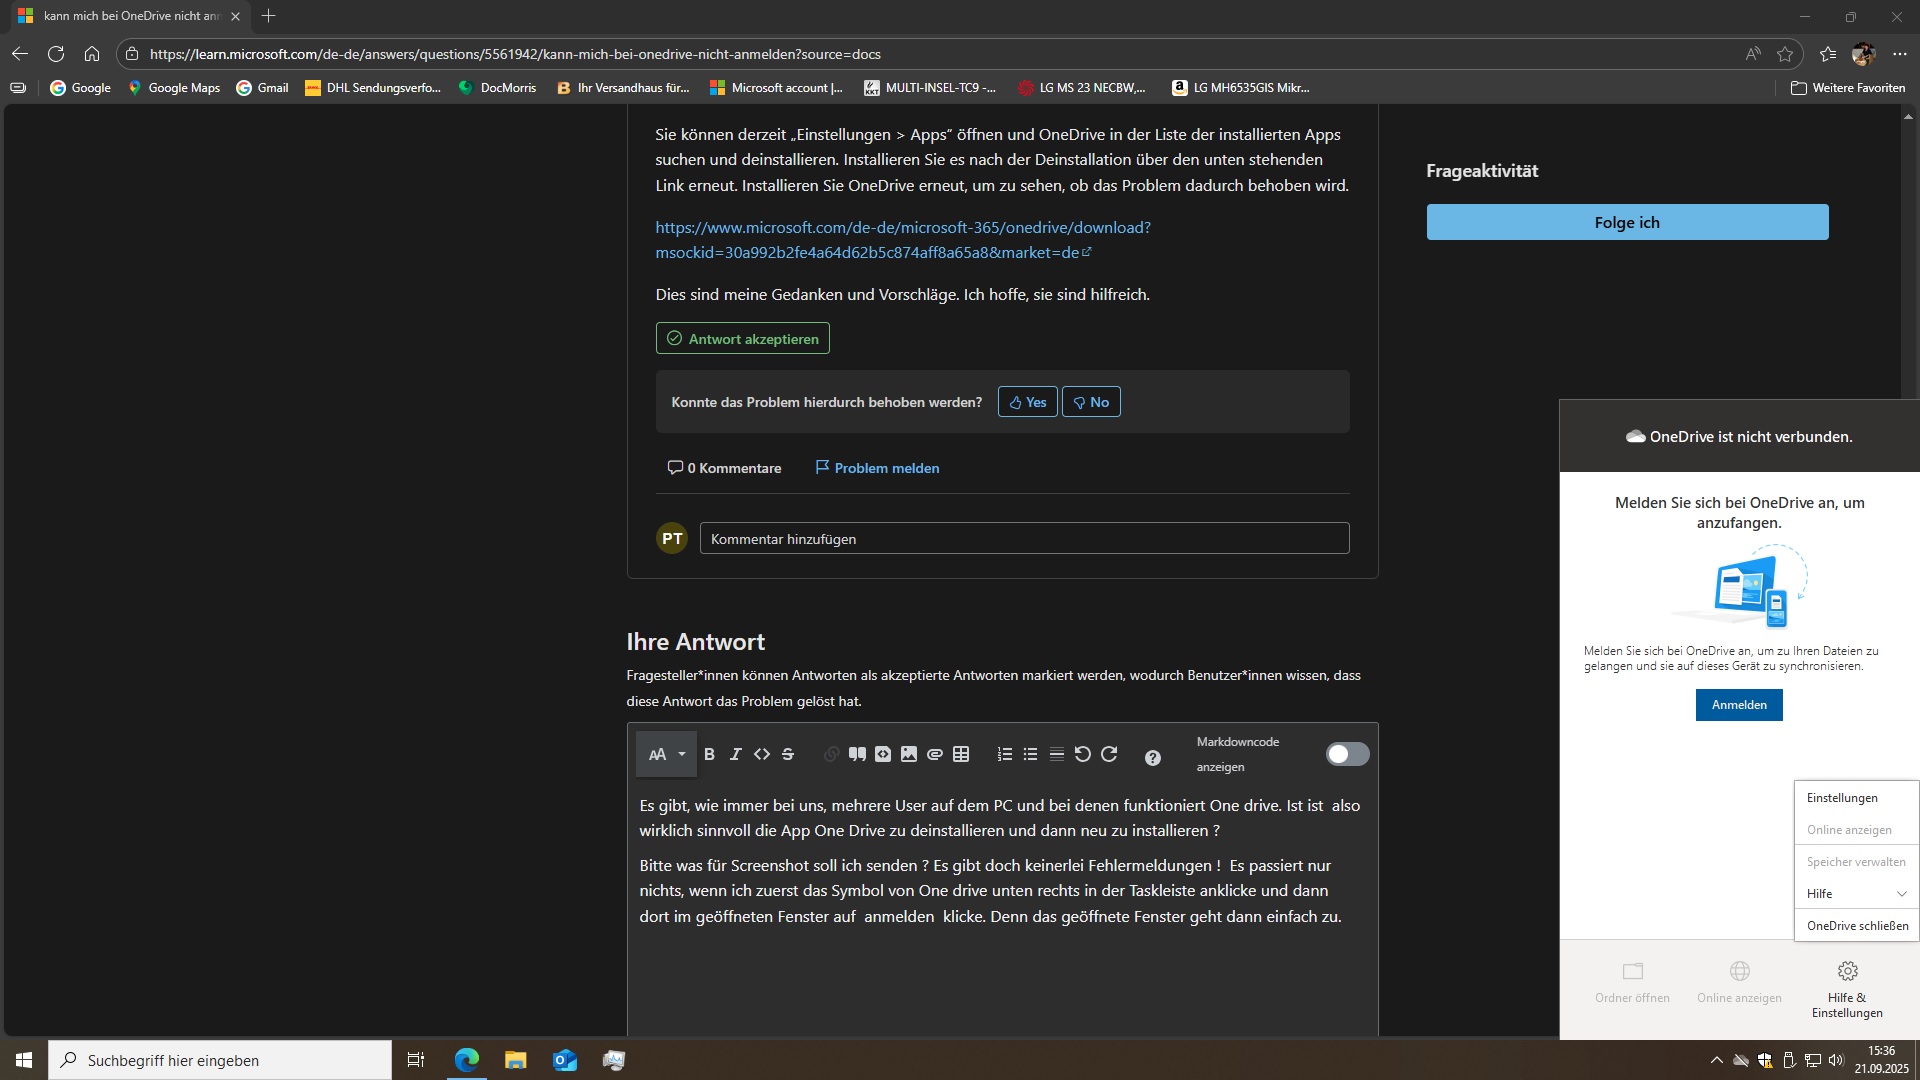Open the AA text size dropdown
Screen dimensions: 1920x1080
666,755
